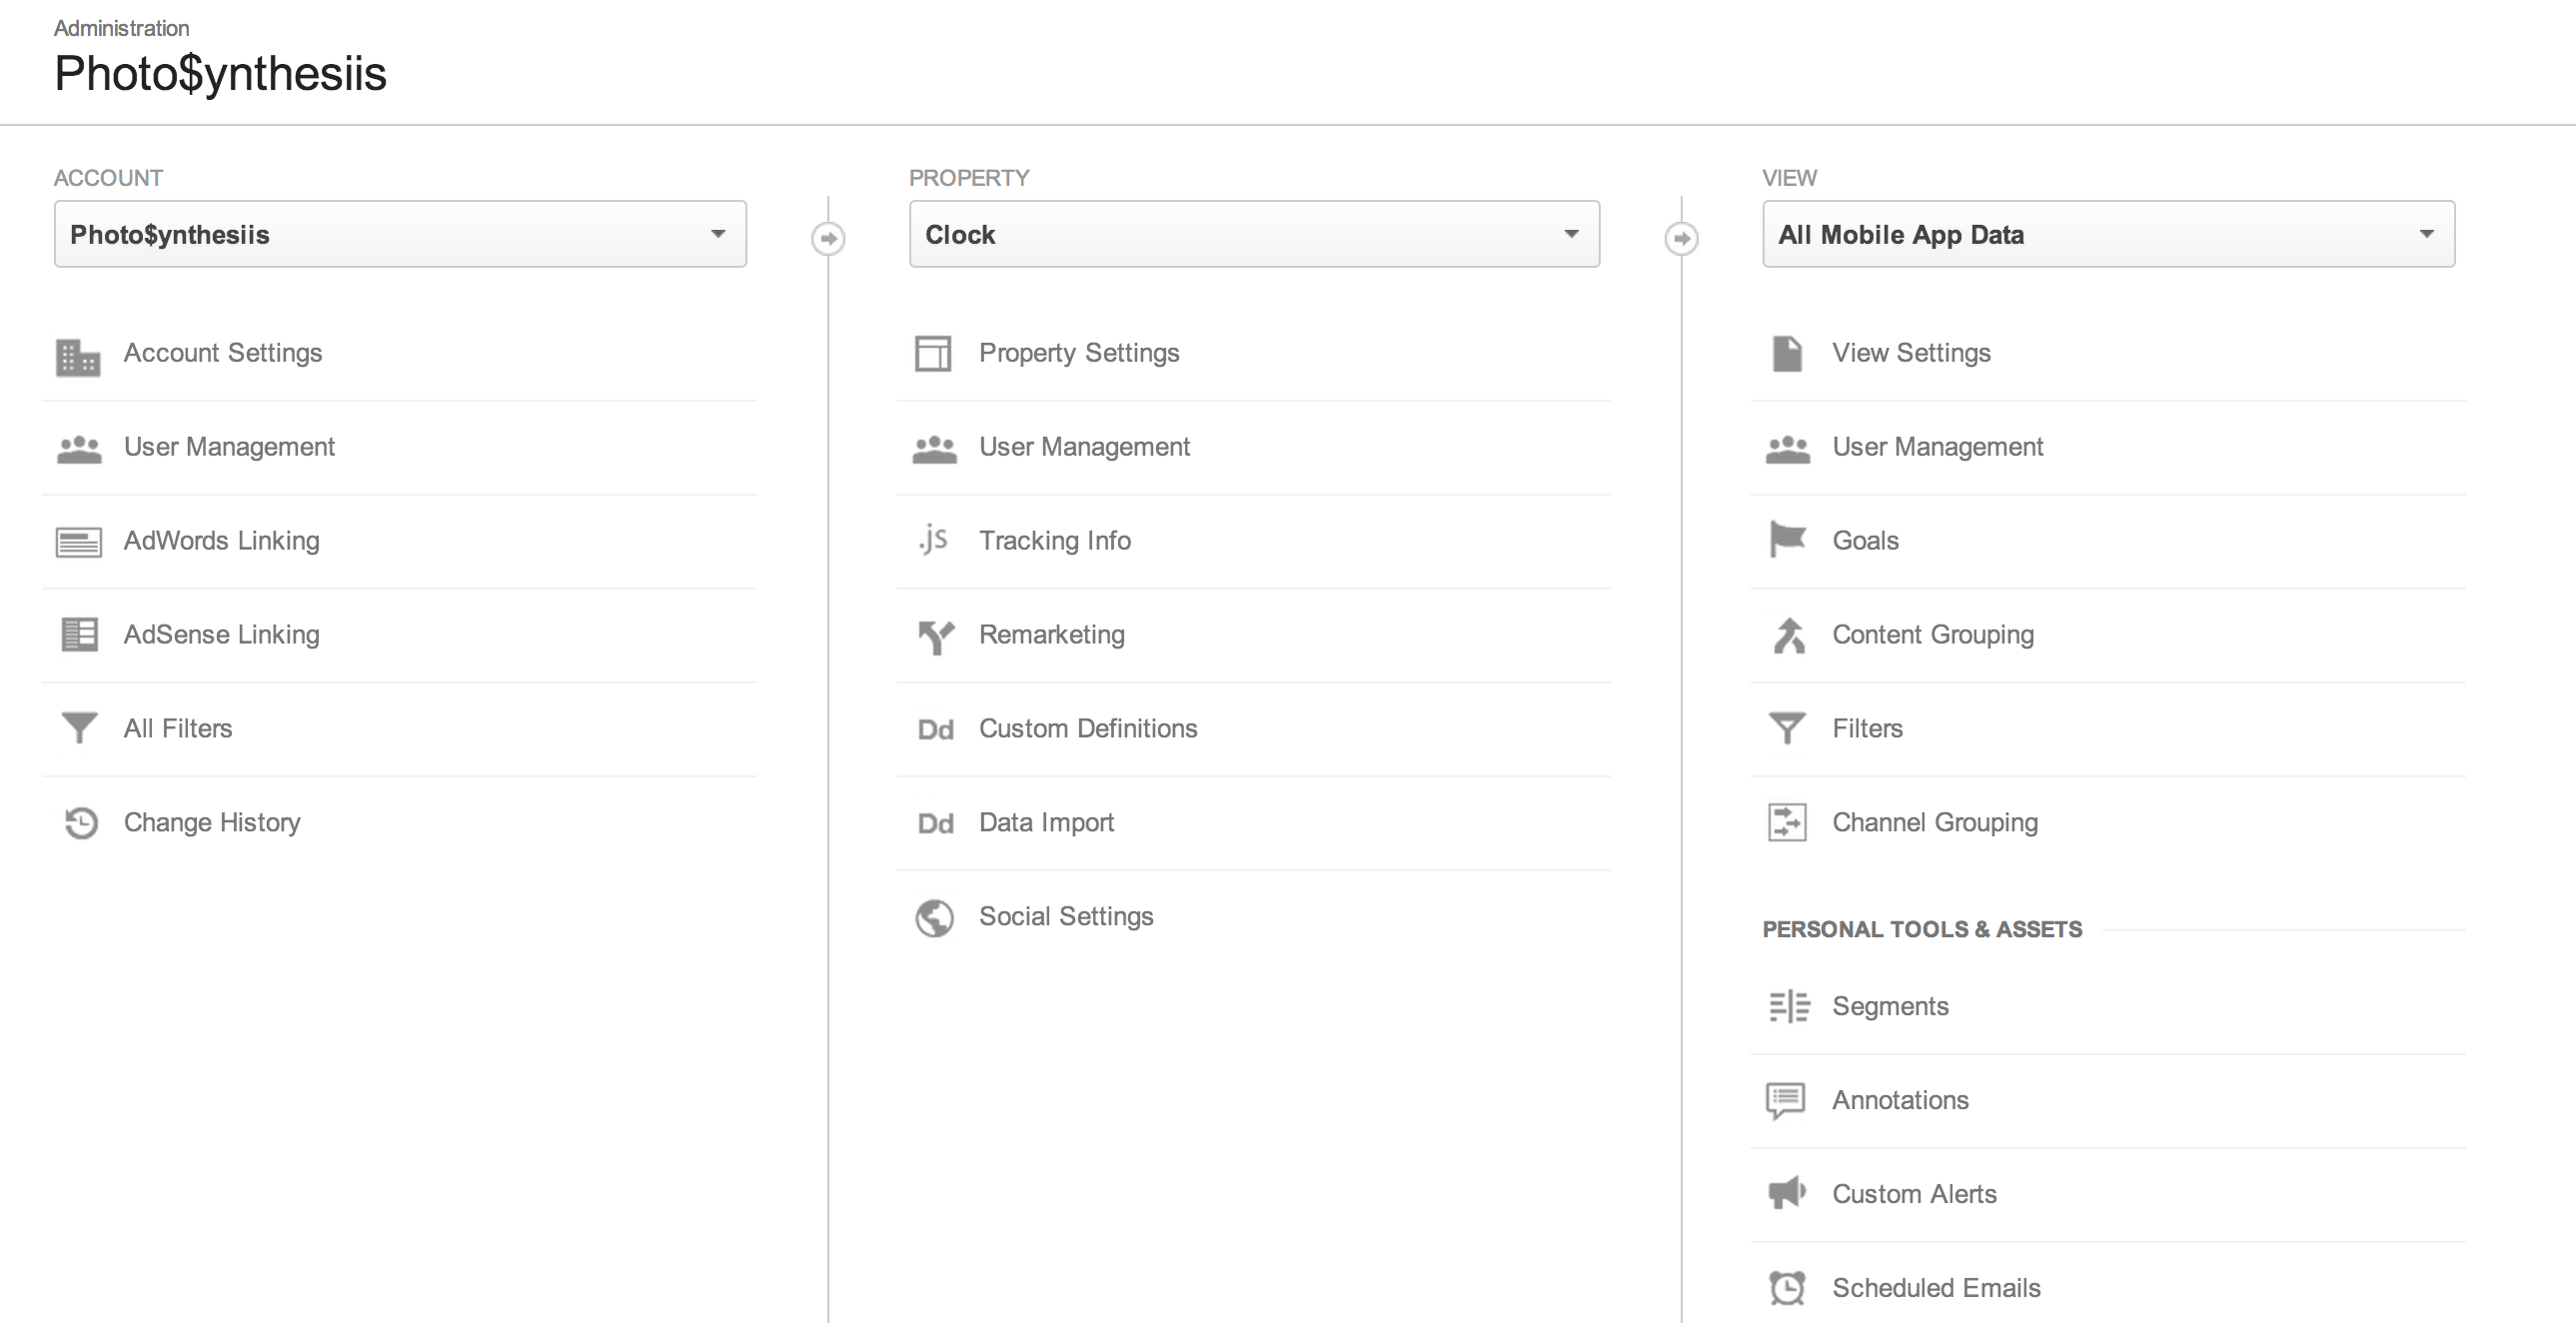Image resolution: width=2576 pixels, height=1323 pixels.
Task: Open Custom Definitions menu item
Action: point(1087,729)
